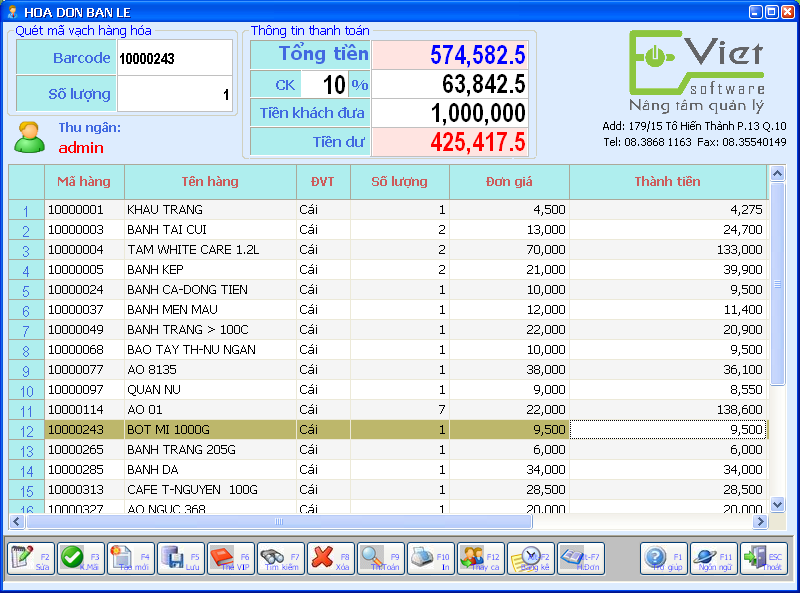Click the highlighted BOT MI 1000G cell
Screen dimensions: 800x593
click(x=210, y=430)
